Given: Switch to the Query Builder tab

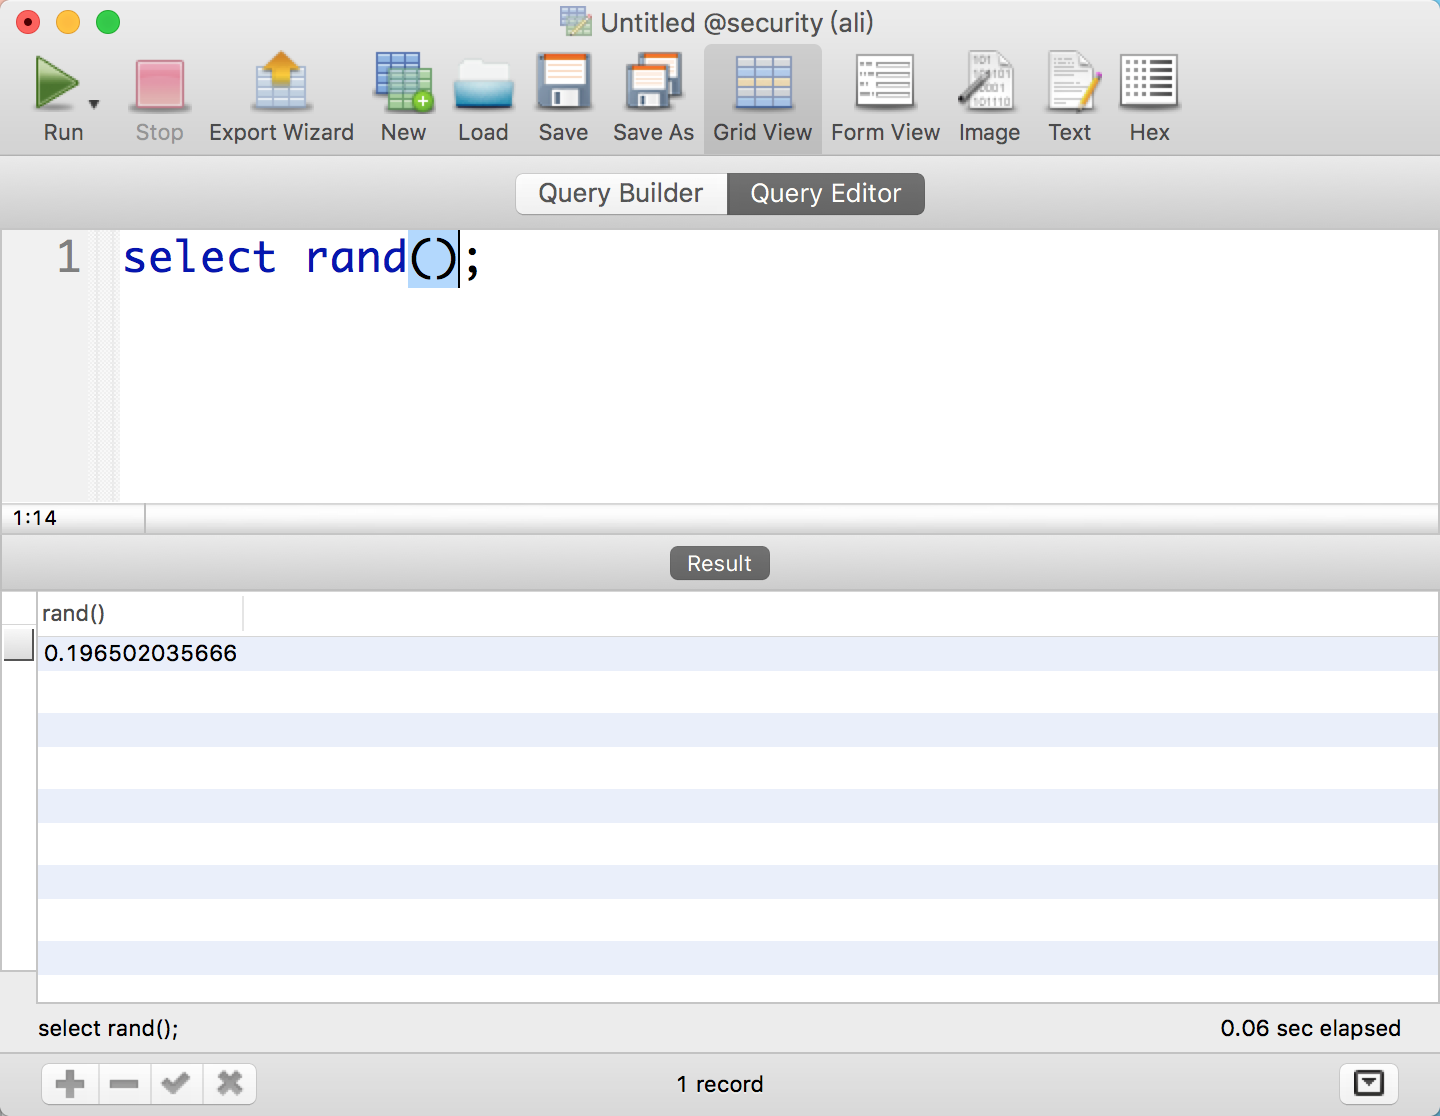Looking at the screenshot, I should 621,193.
